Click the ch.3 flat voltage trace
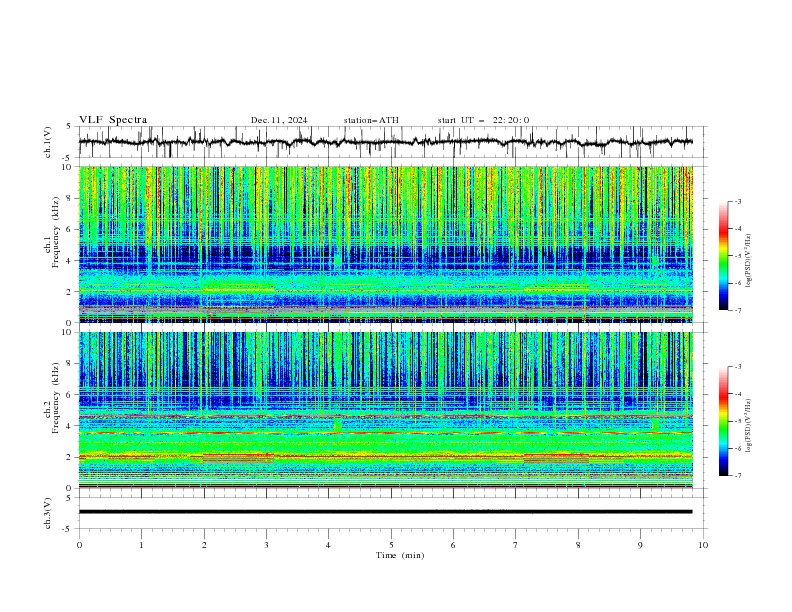The width and height of the screenshot is (792, 612). tap(385, 512)
